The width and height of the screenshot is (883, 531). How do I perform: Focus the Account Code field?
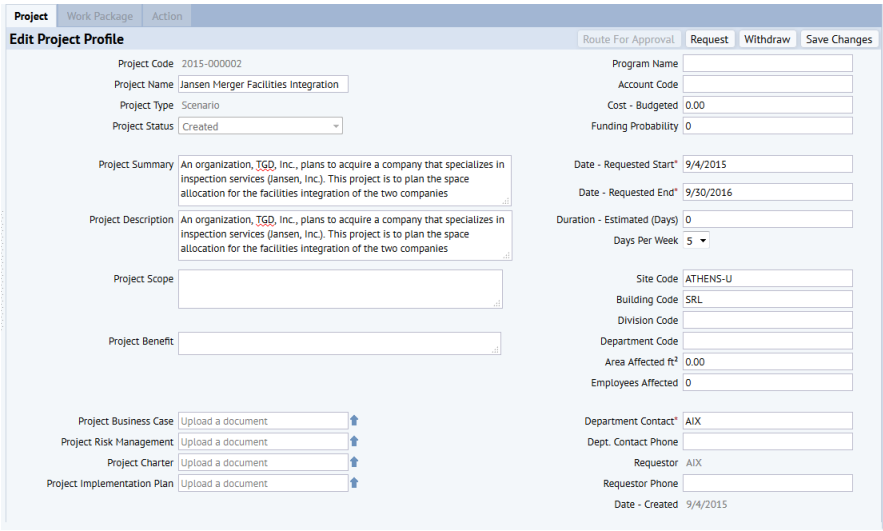coord(767,85)
